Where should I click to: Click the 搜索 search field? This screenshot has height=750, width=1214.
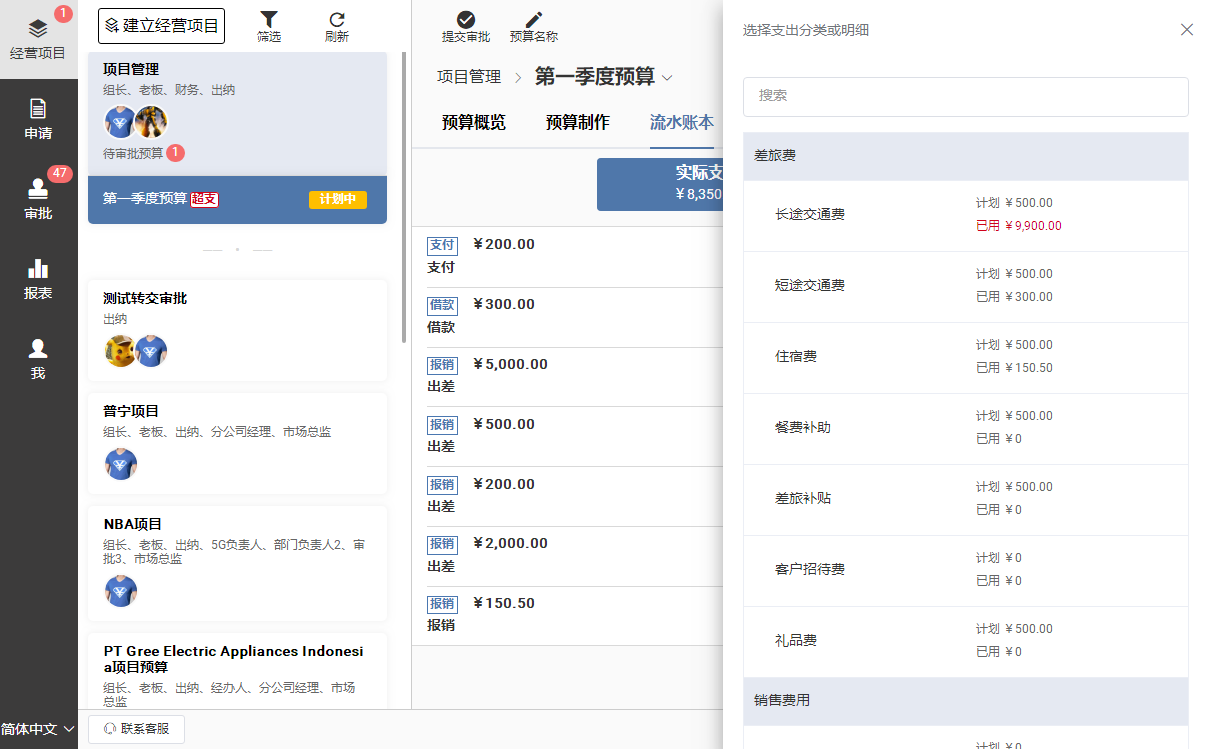click(965, 97)
